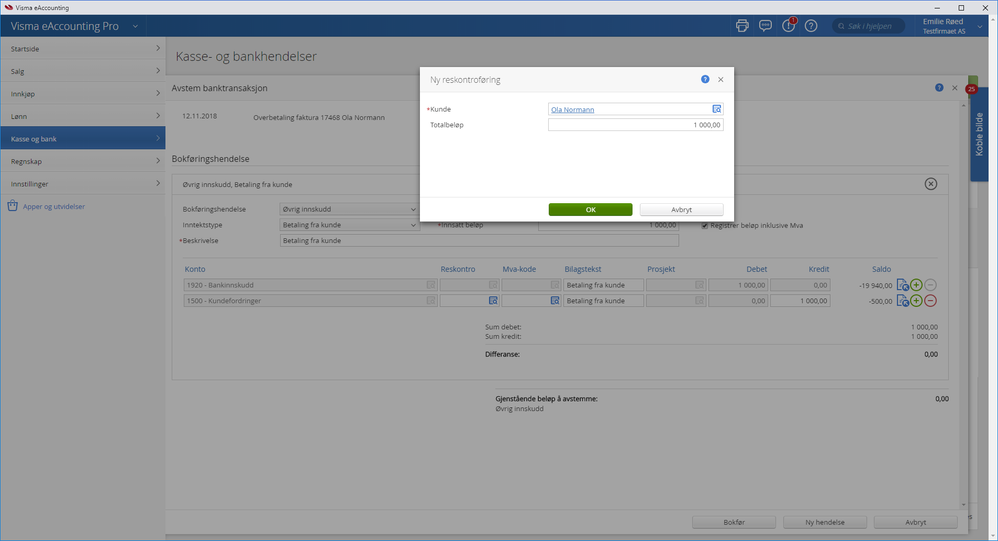Viewport: 998px width, 541px height.
Task: Add row after 1920 Bankinnskudd line
Action: (x=917, y=285)
